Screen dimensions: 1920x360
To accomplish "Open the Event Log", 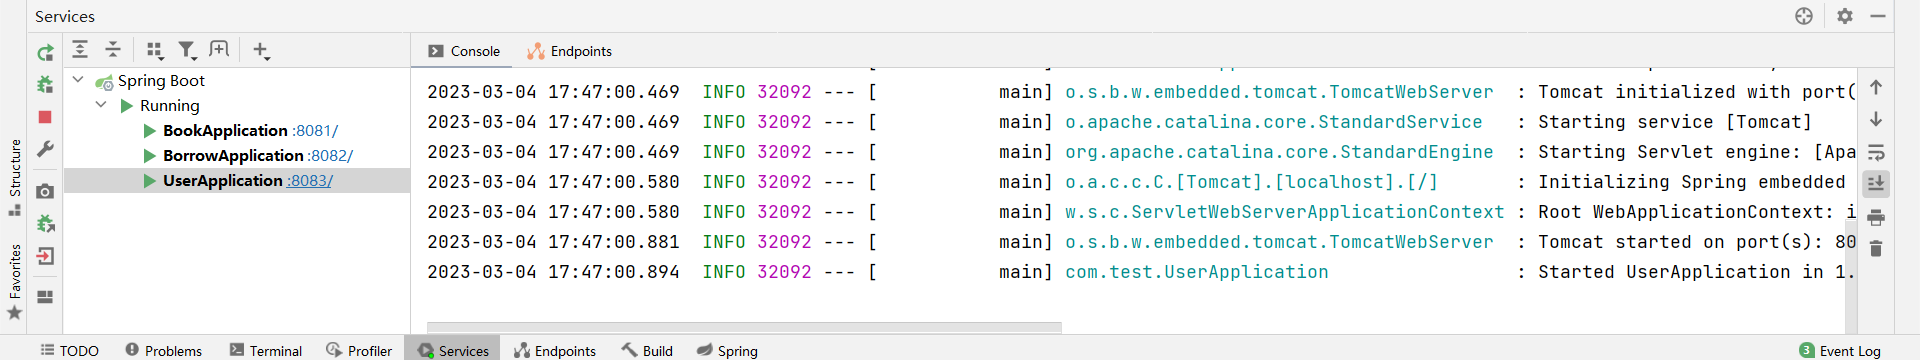I will click(x=1840, y=350).
